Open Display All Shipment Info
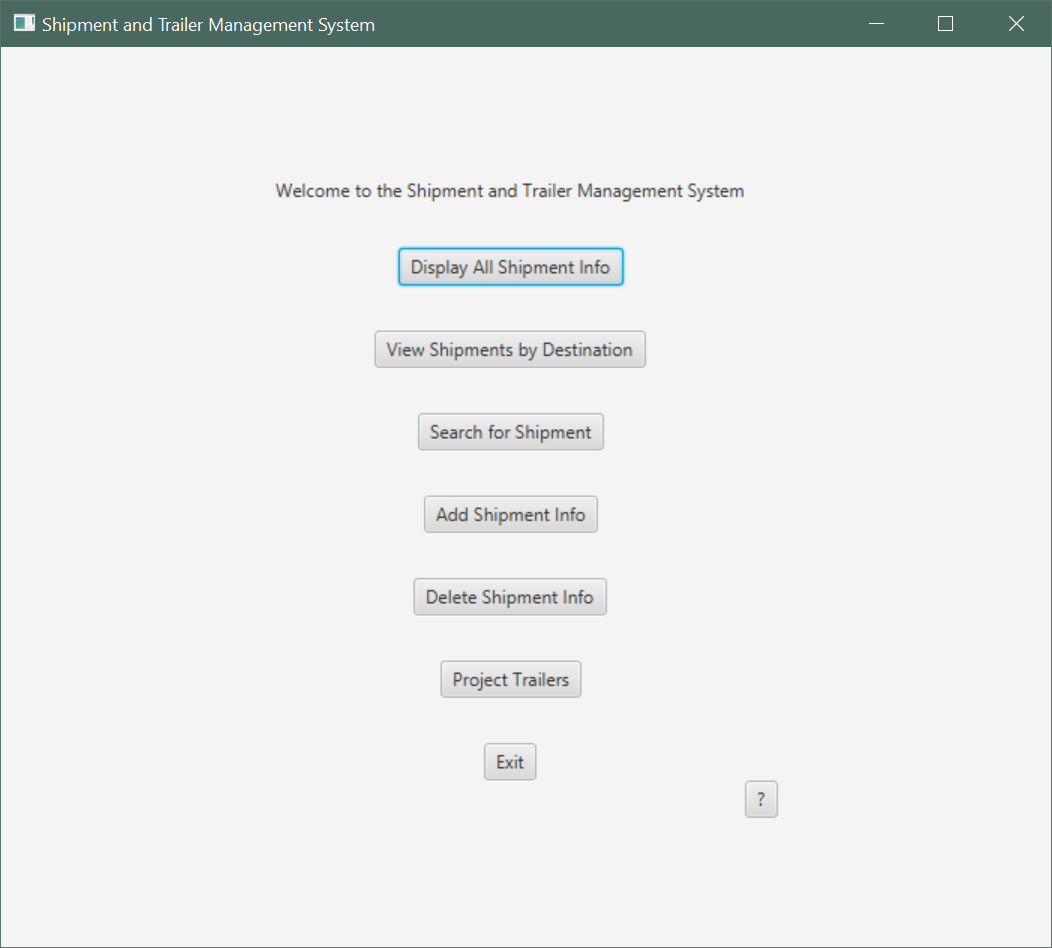The image size is (1052, 948). [510, 267]
